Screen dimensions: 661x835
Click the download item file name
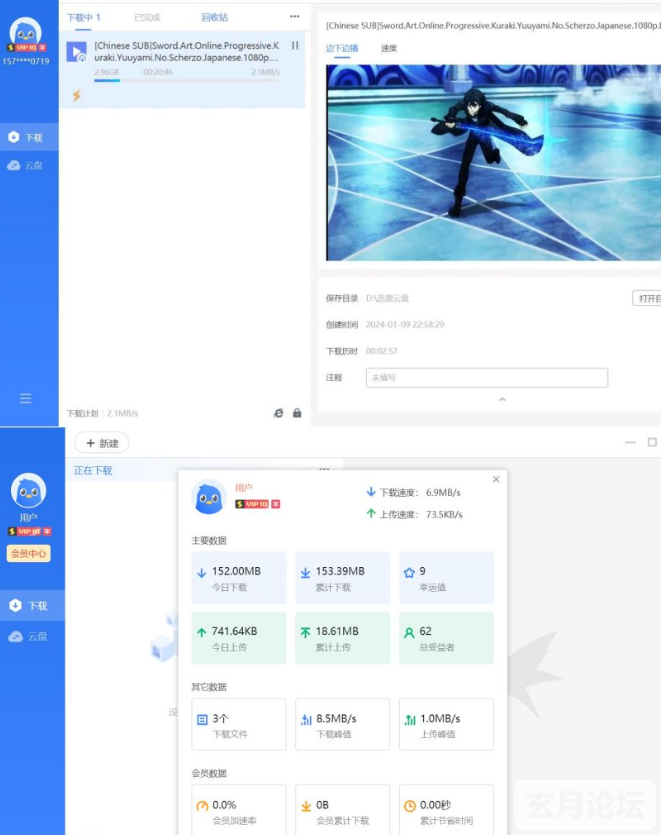click(186, 52)
